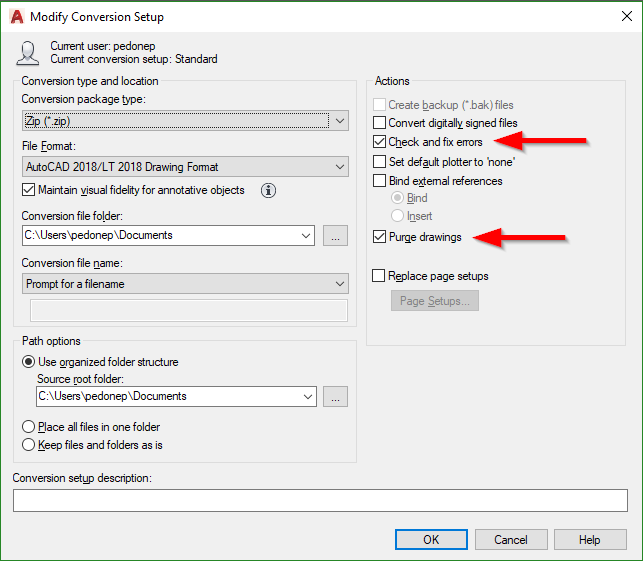Disable the Purge drawings option
The width and height of the screenshot is (643, 561).
pyautogui.click(x=380, y=237)
